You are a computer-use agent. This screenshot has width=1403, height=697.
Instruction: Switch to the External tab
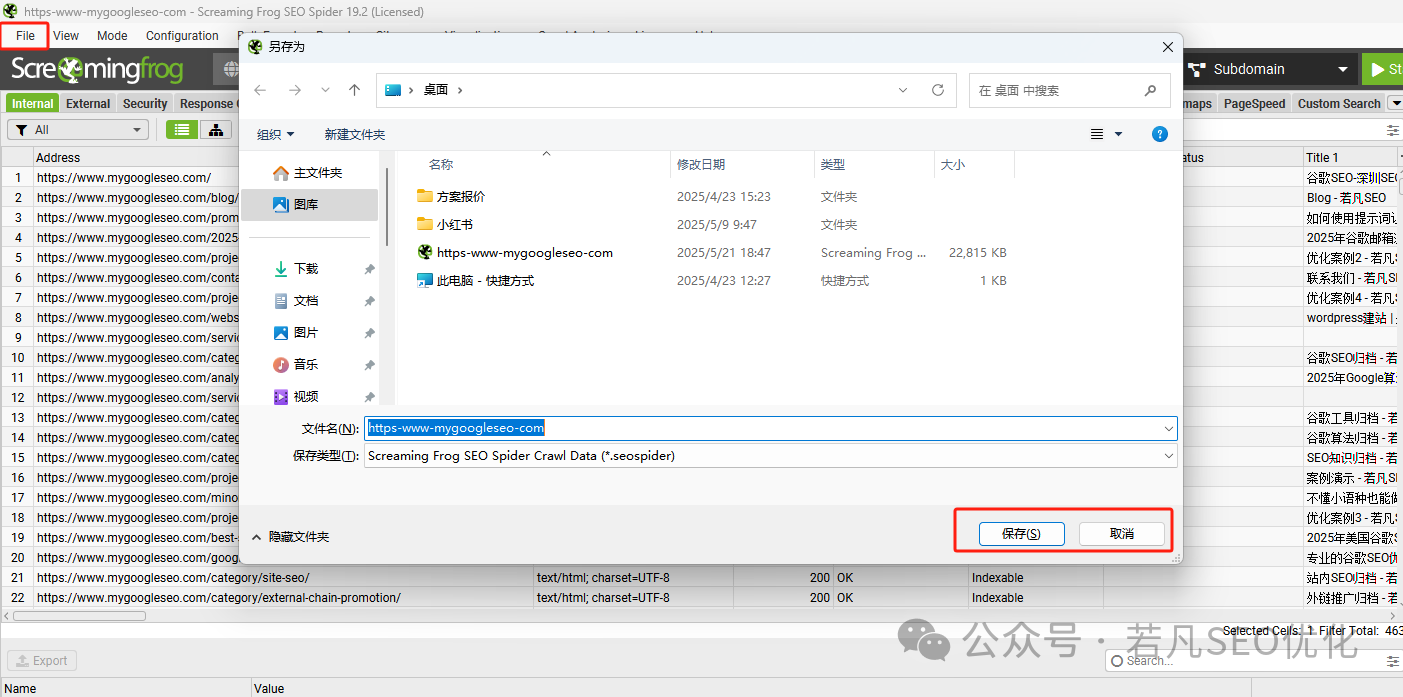point(88,104)
